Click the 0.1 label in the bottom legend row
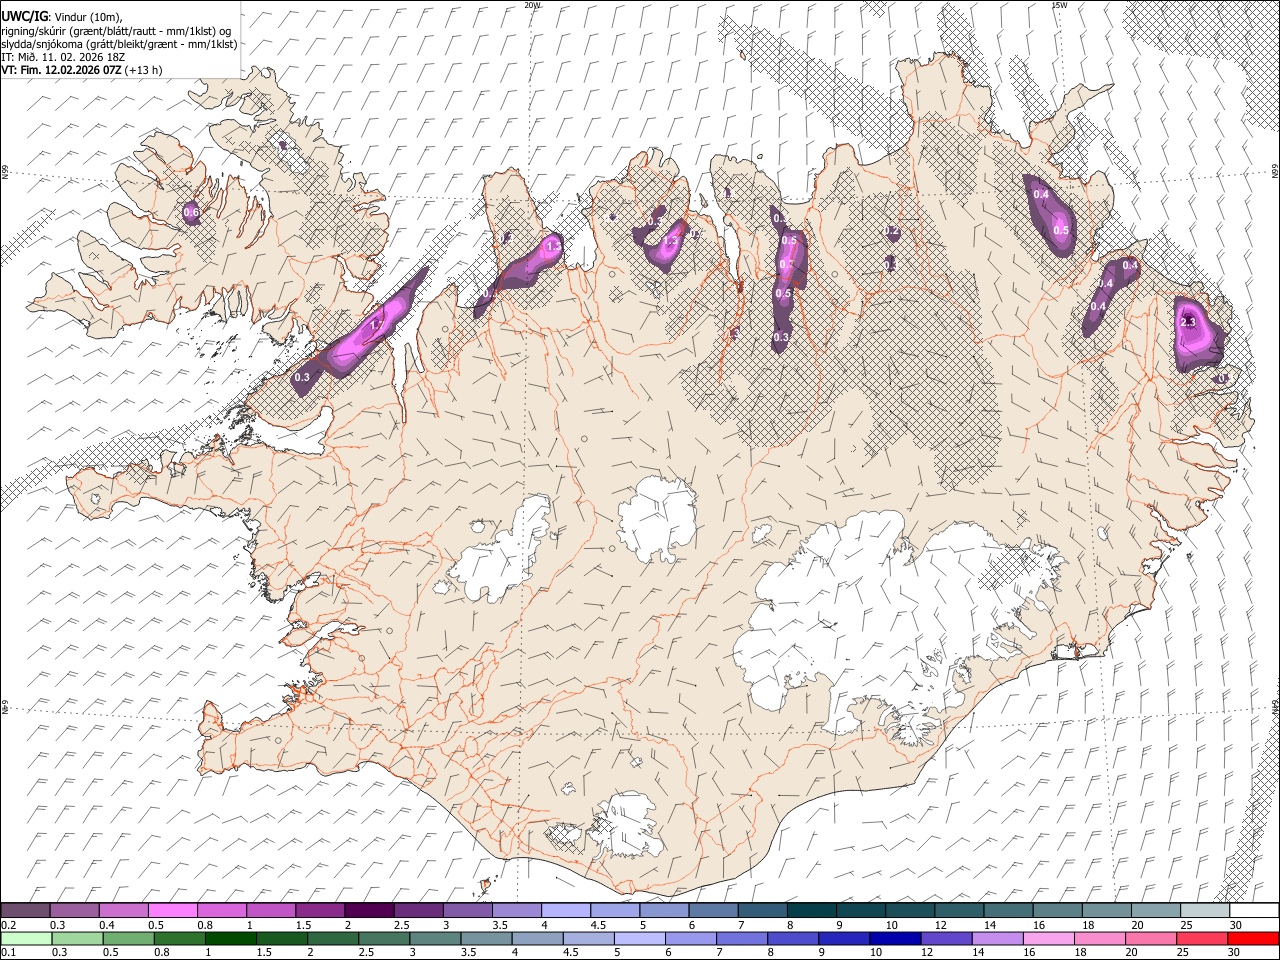The width and height of the screenshot is (1280, 960). coord(7,952)
